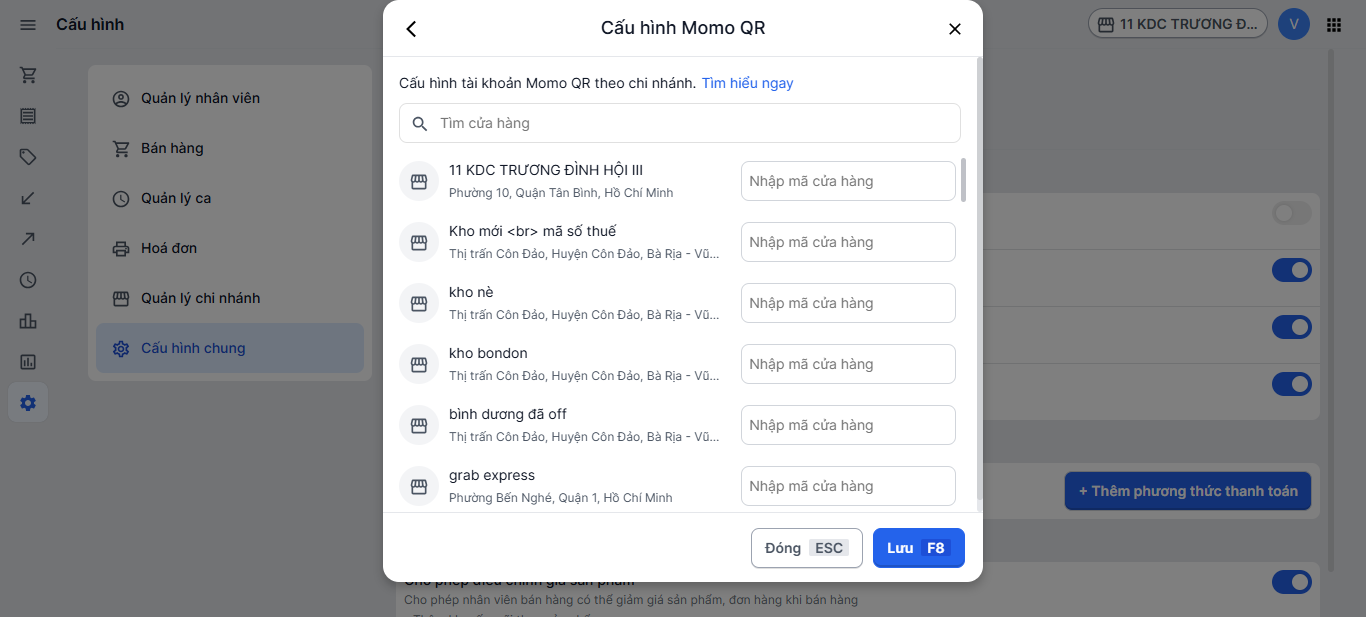The width and height of the screenshot is (1366, 617).
Task: Click the price tag sidebar icon
Action: pos(28,157)
